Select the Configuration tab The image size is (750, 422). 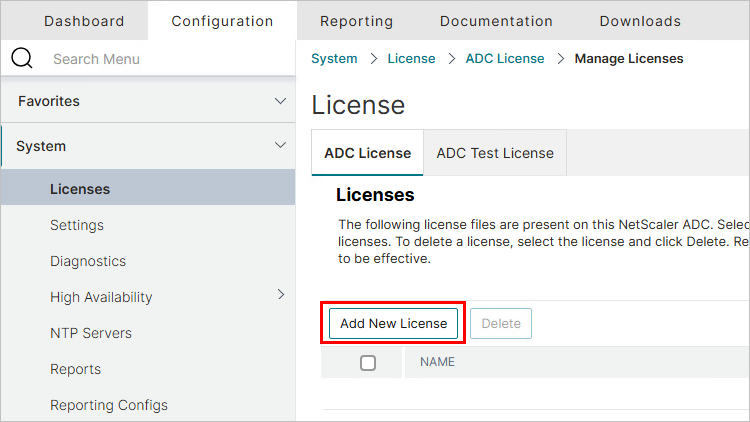[x=222, y=21]
